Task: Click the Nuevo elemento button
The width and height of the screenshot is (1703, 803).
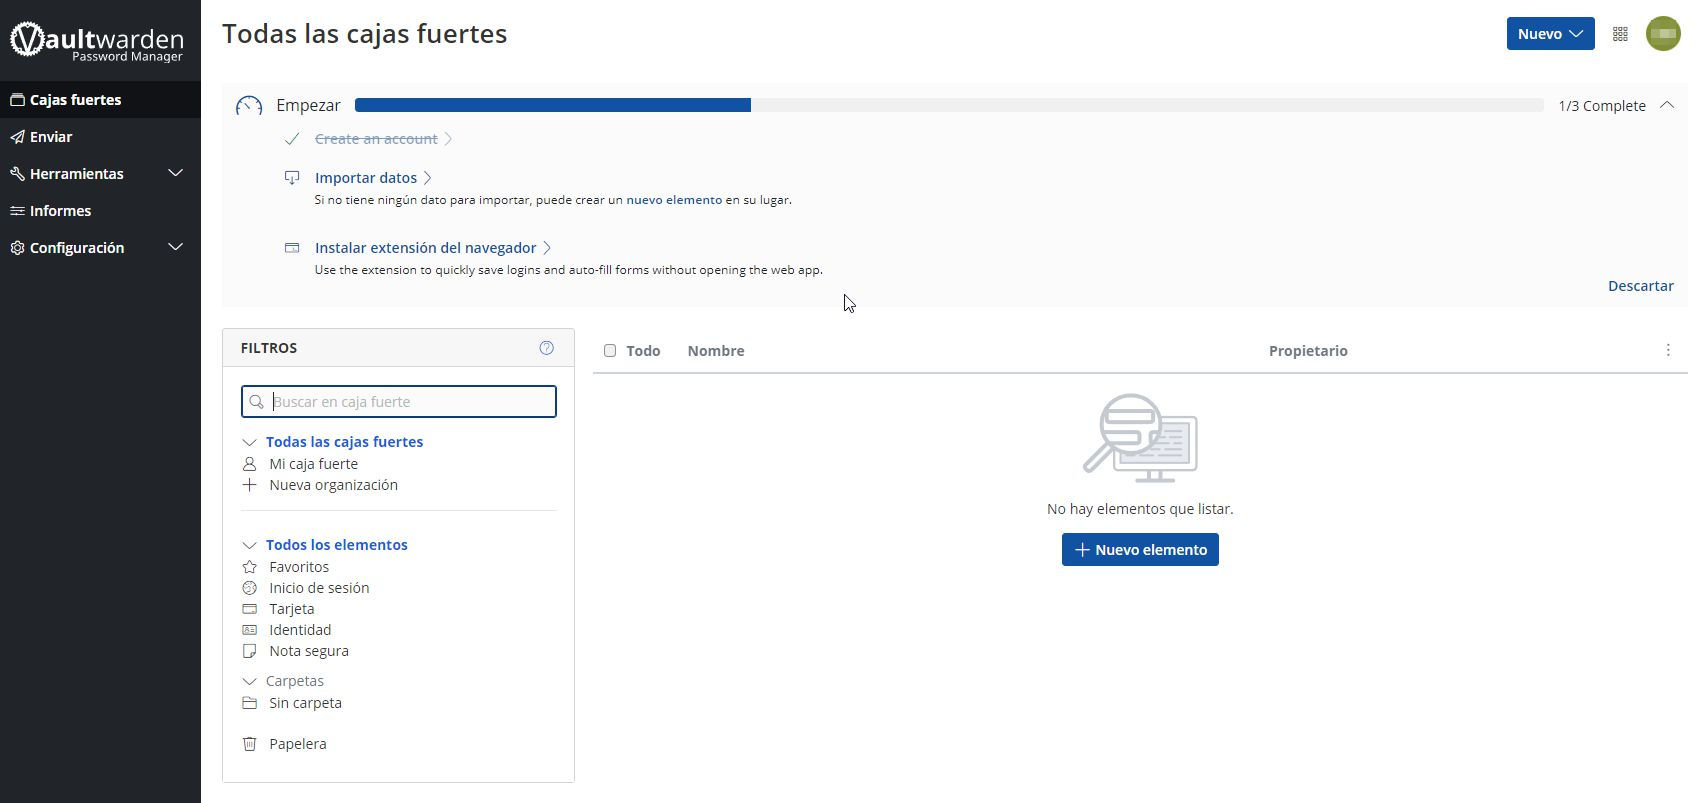Action: [x=1140, y=550]
